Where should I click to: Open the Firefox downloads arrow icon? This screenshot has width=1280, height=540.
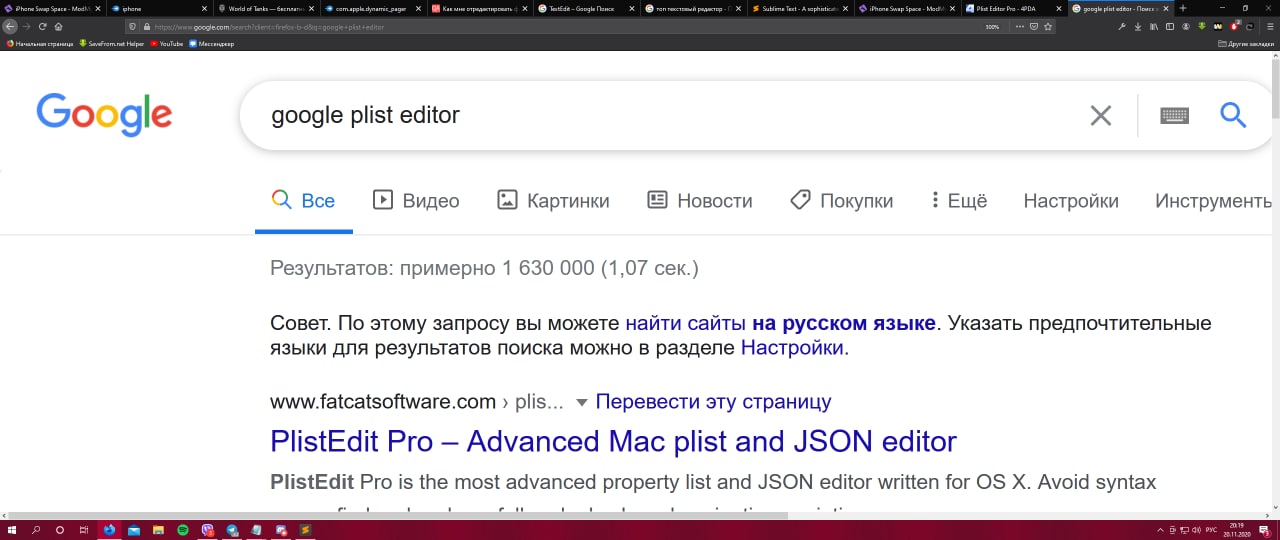pos(1138,26)
